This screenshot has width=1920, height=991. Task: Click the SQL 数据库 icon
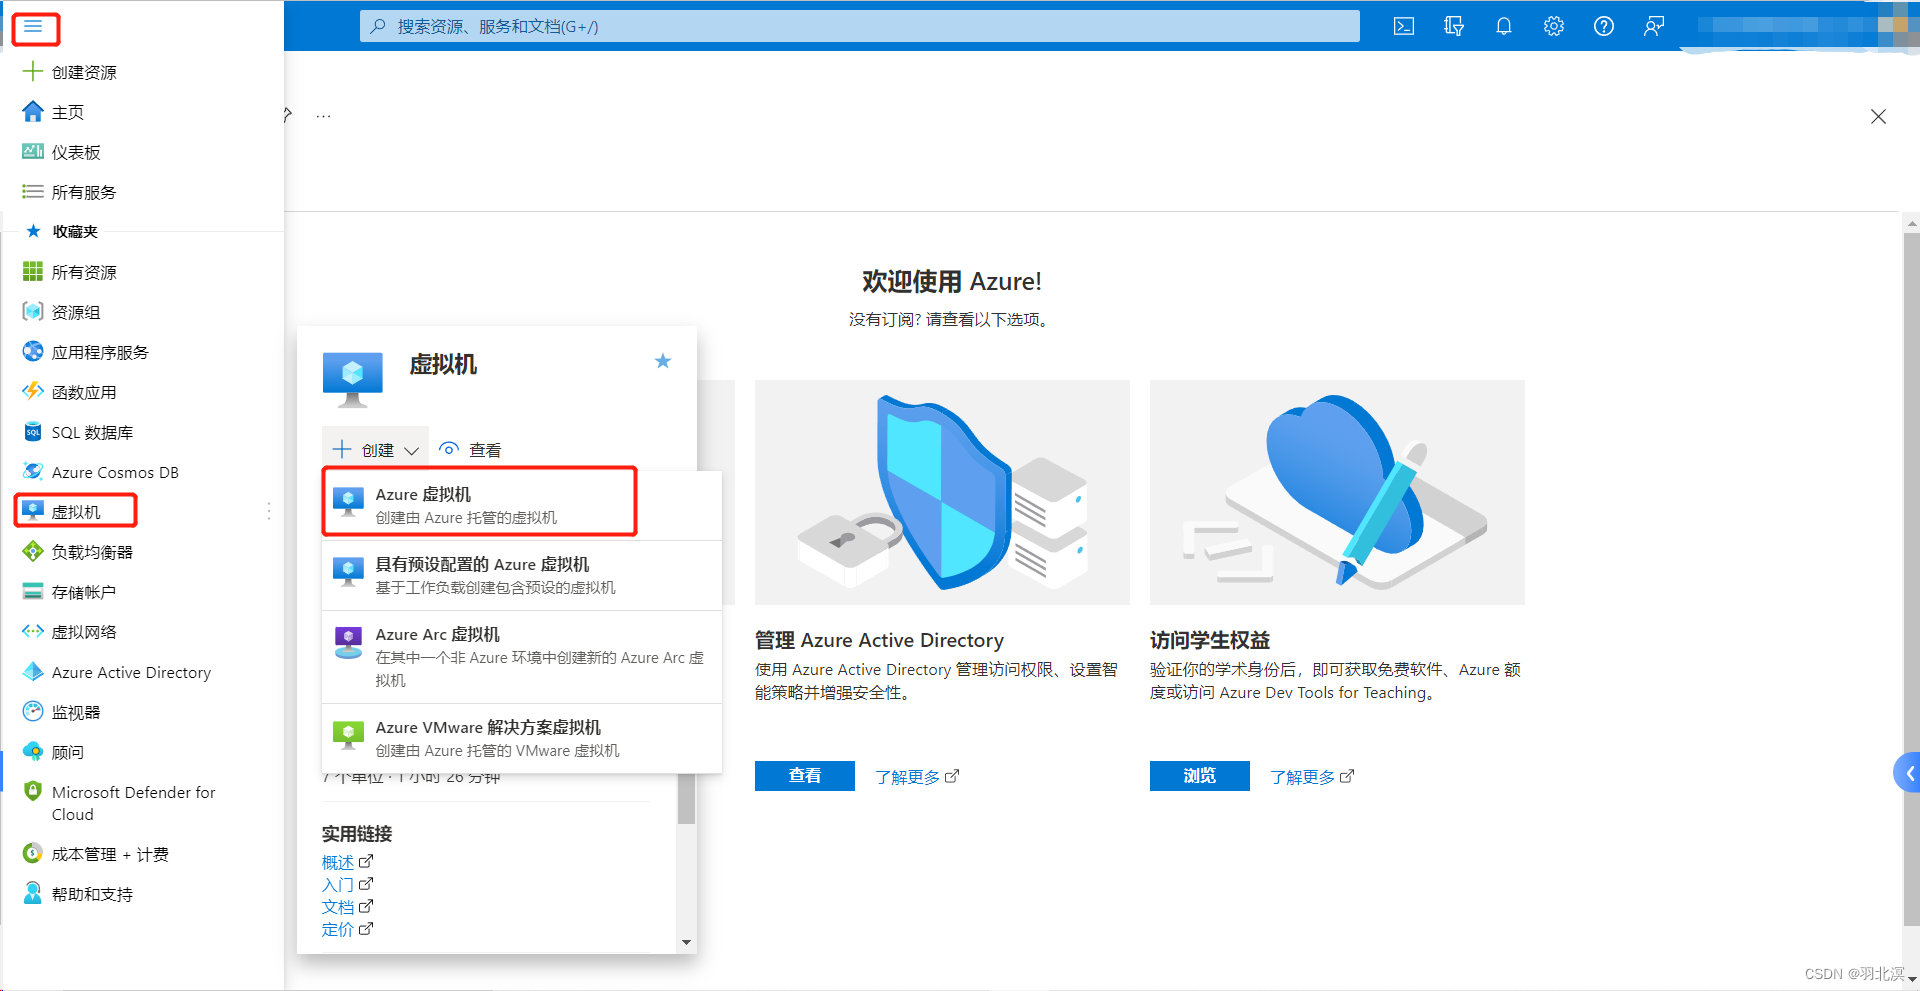(x=33, y=432)
